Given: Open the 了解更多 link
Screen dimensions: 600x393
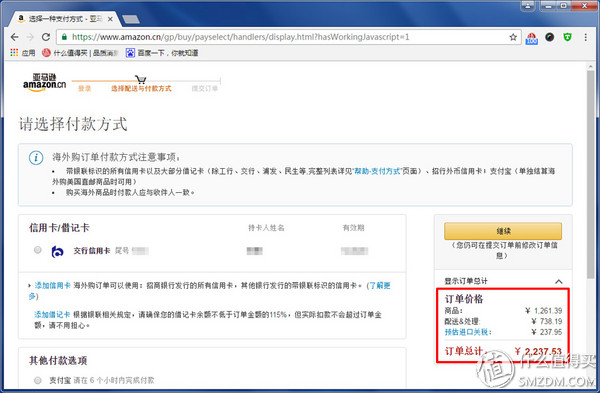Looking at the screenshot, I should (x=209, y=291).
